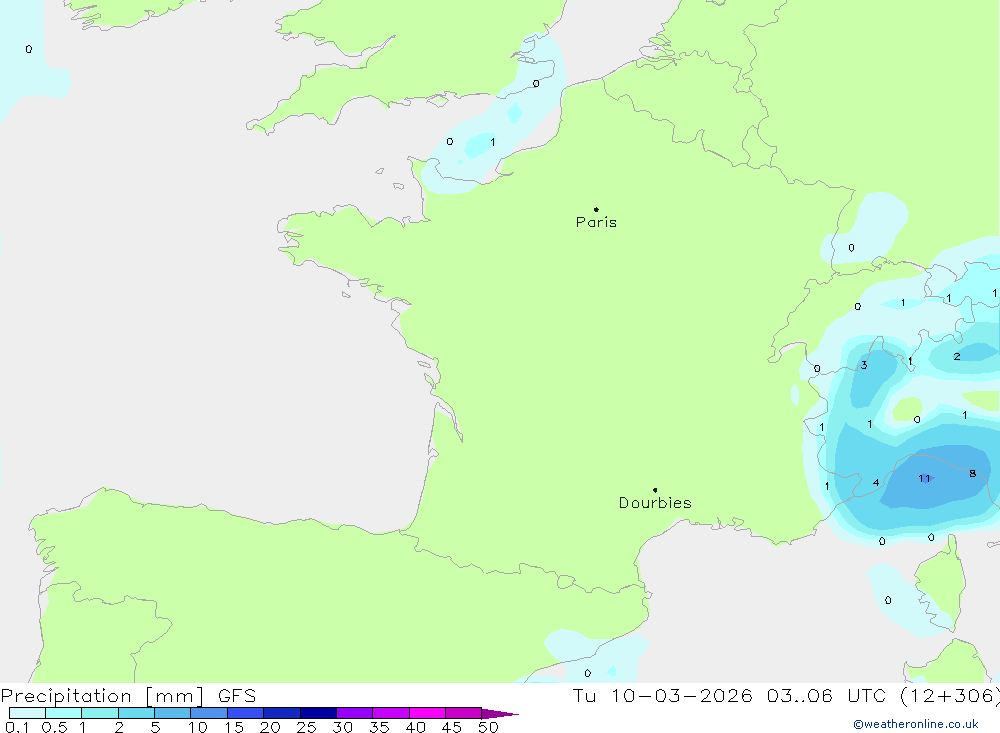This screenshot has height=733, width=1000.
Task: Click the 2 mm precipitation value
Action: [957, 357]
